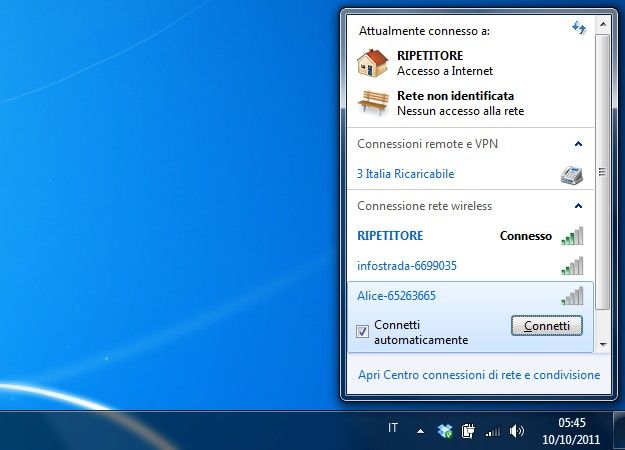Screen dimensions: 625x450
Task: Click the phone icon beside 3 Italia Ricaricabile
Action: pos(572,175)
